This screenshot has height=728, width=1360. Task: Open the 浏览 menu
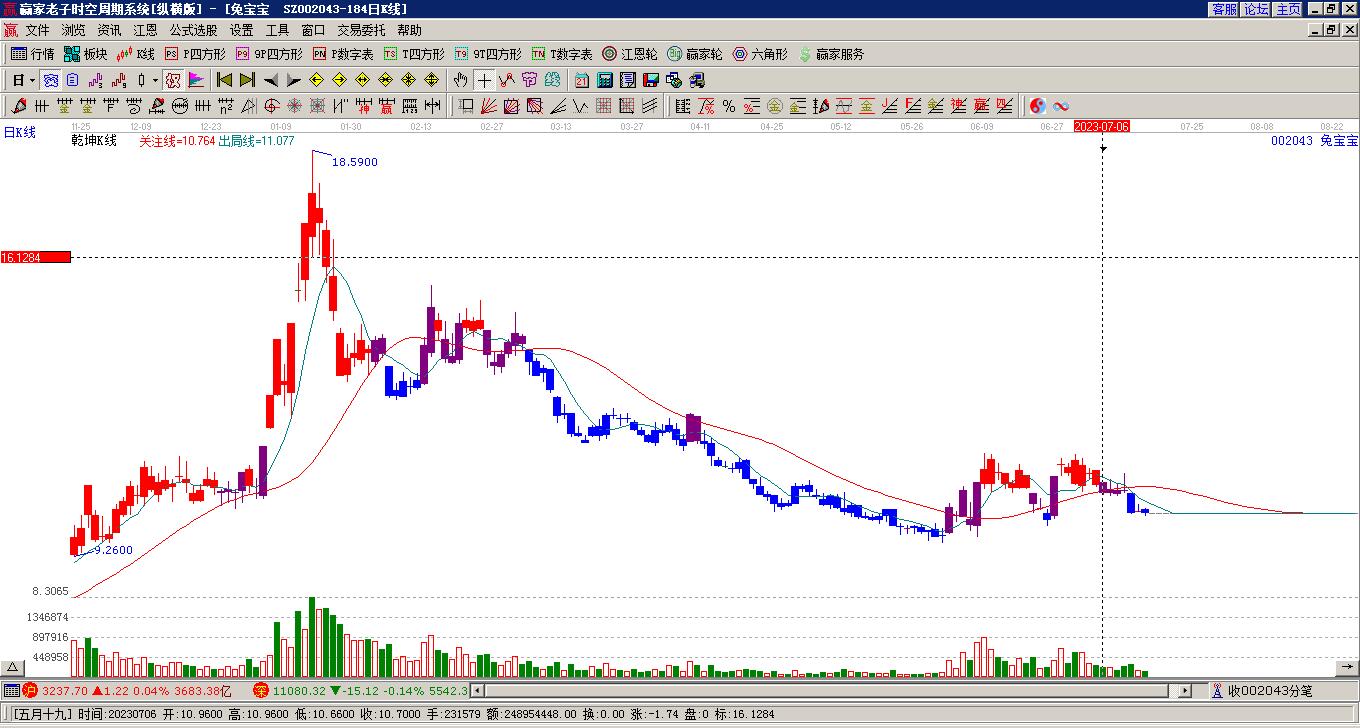pyautogui.click(x=73, y=30)
